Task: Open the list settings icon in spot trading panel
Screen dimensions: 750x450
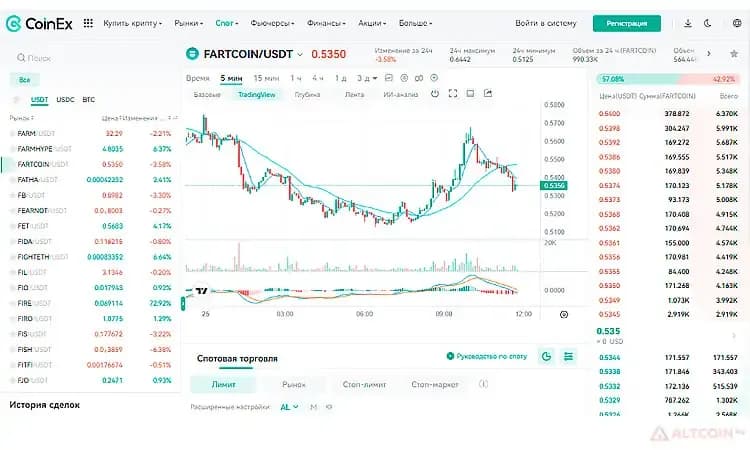Action: (x=568, y=356)
